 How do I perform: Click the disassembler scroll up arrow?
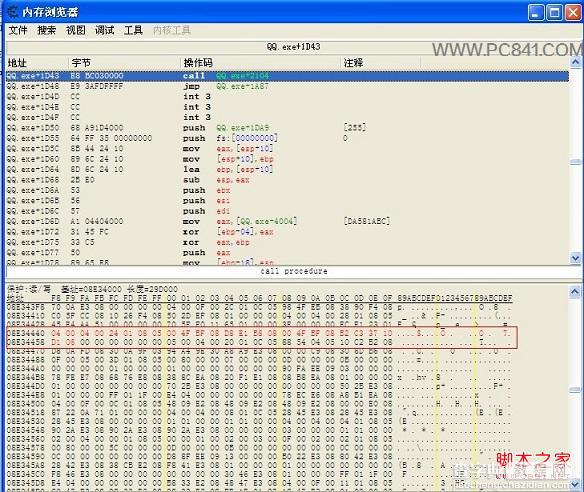(575, 62)
